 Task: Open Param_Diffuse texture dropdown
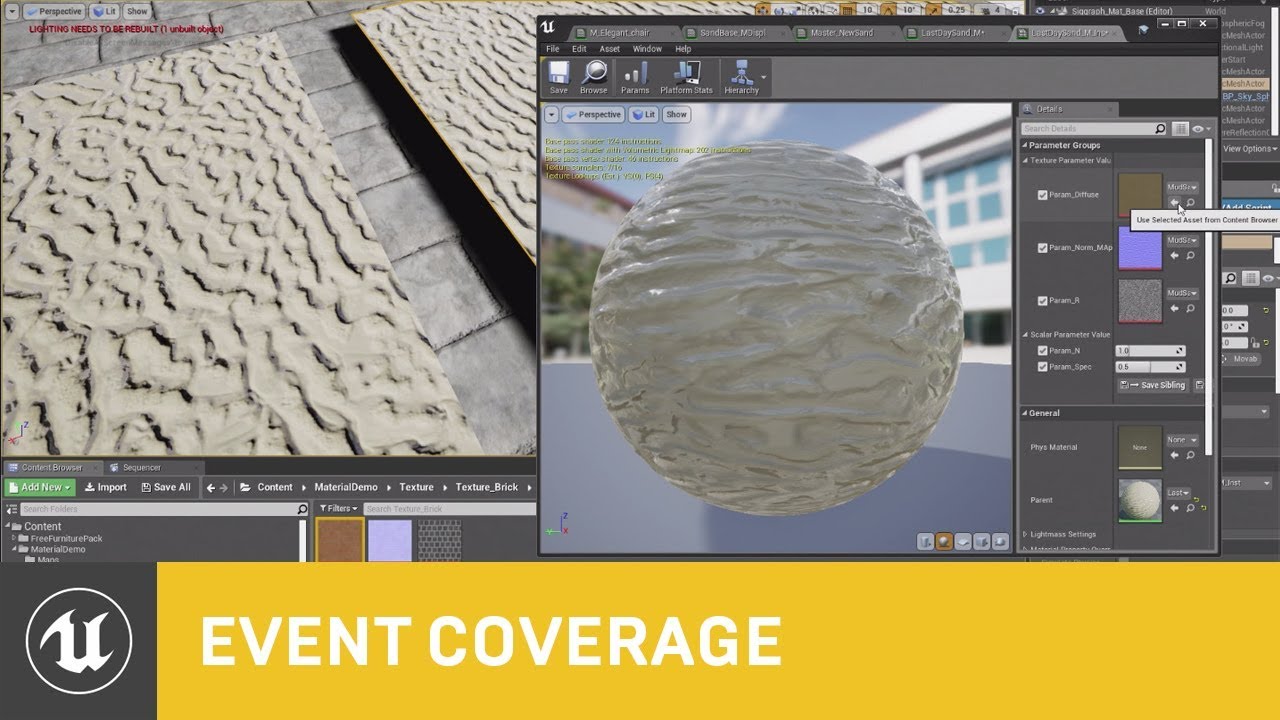click(x=1182, y=188)
